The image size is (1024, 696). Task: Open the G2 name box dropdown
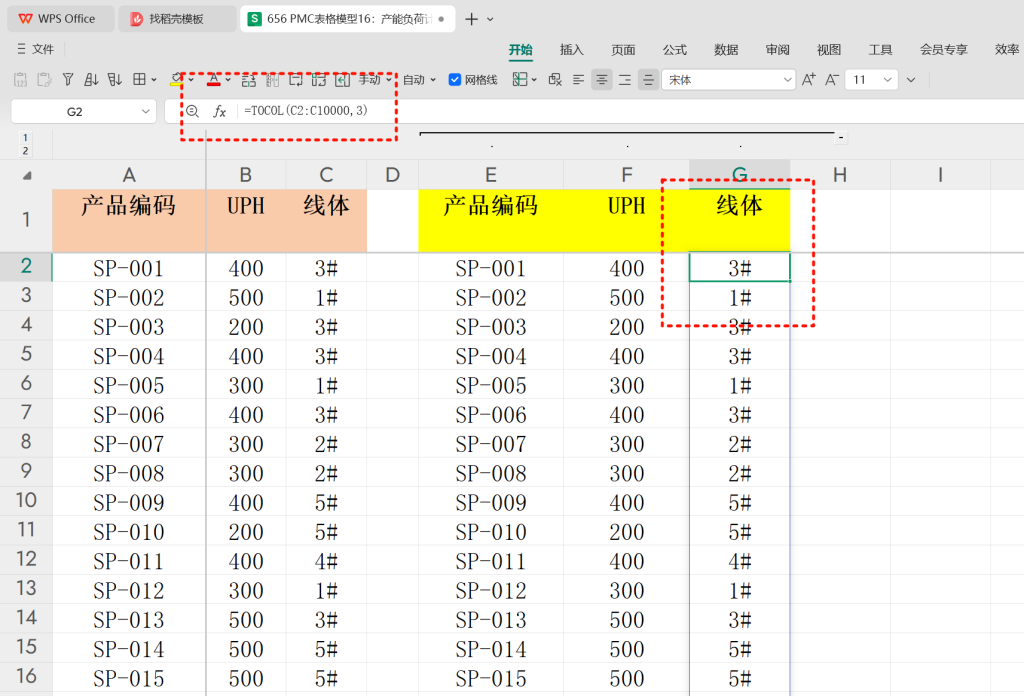(x=146, y=112)
